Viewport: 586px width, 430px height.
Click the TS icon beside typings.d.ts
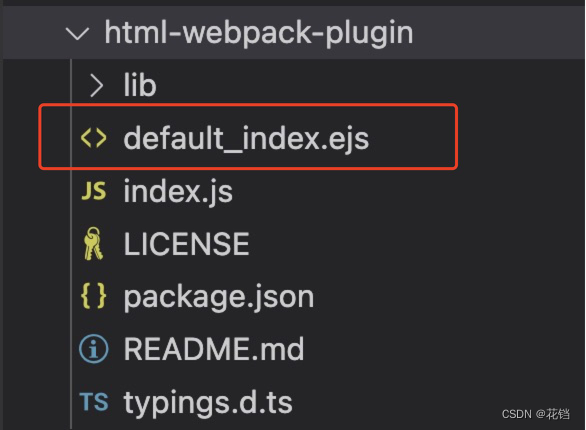[94, 402]
